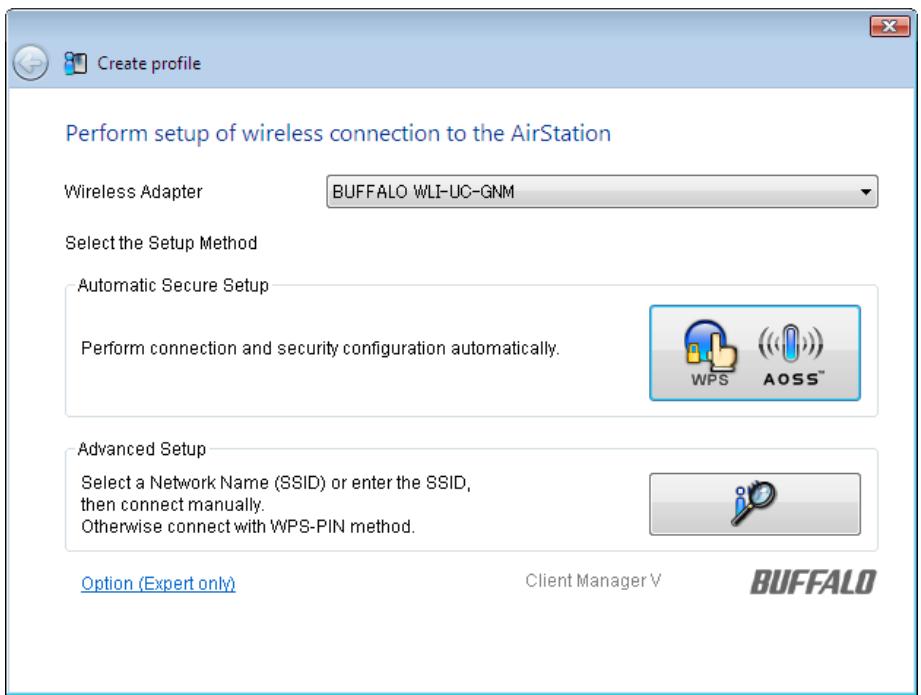Open Option (Expert only) link

click(158, 583)
